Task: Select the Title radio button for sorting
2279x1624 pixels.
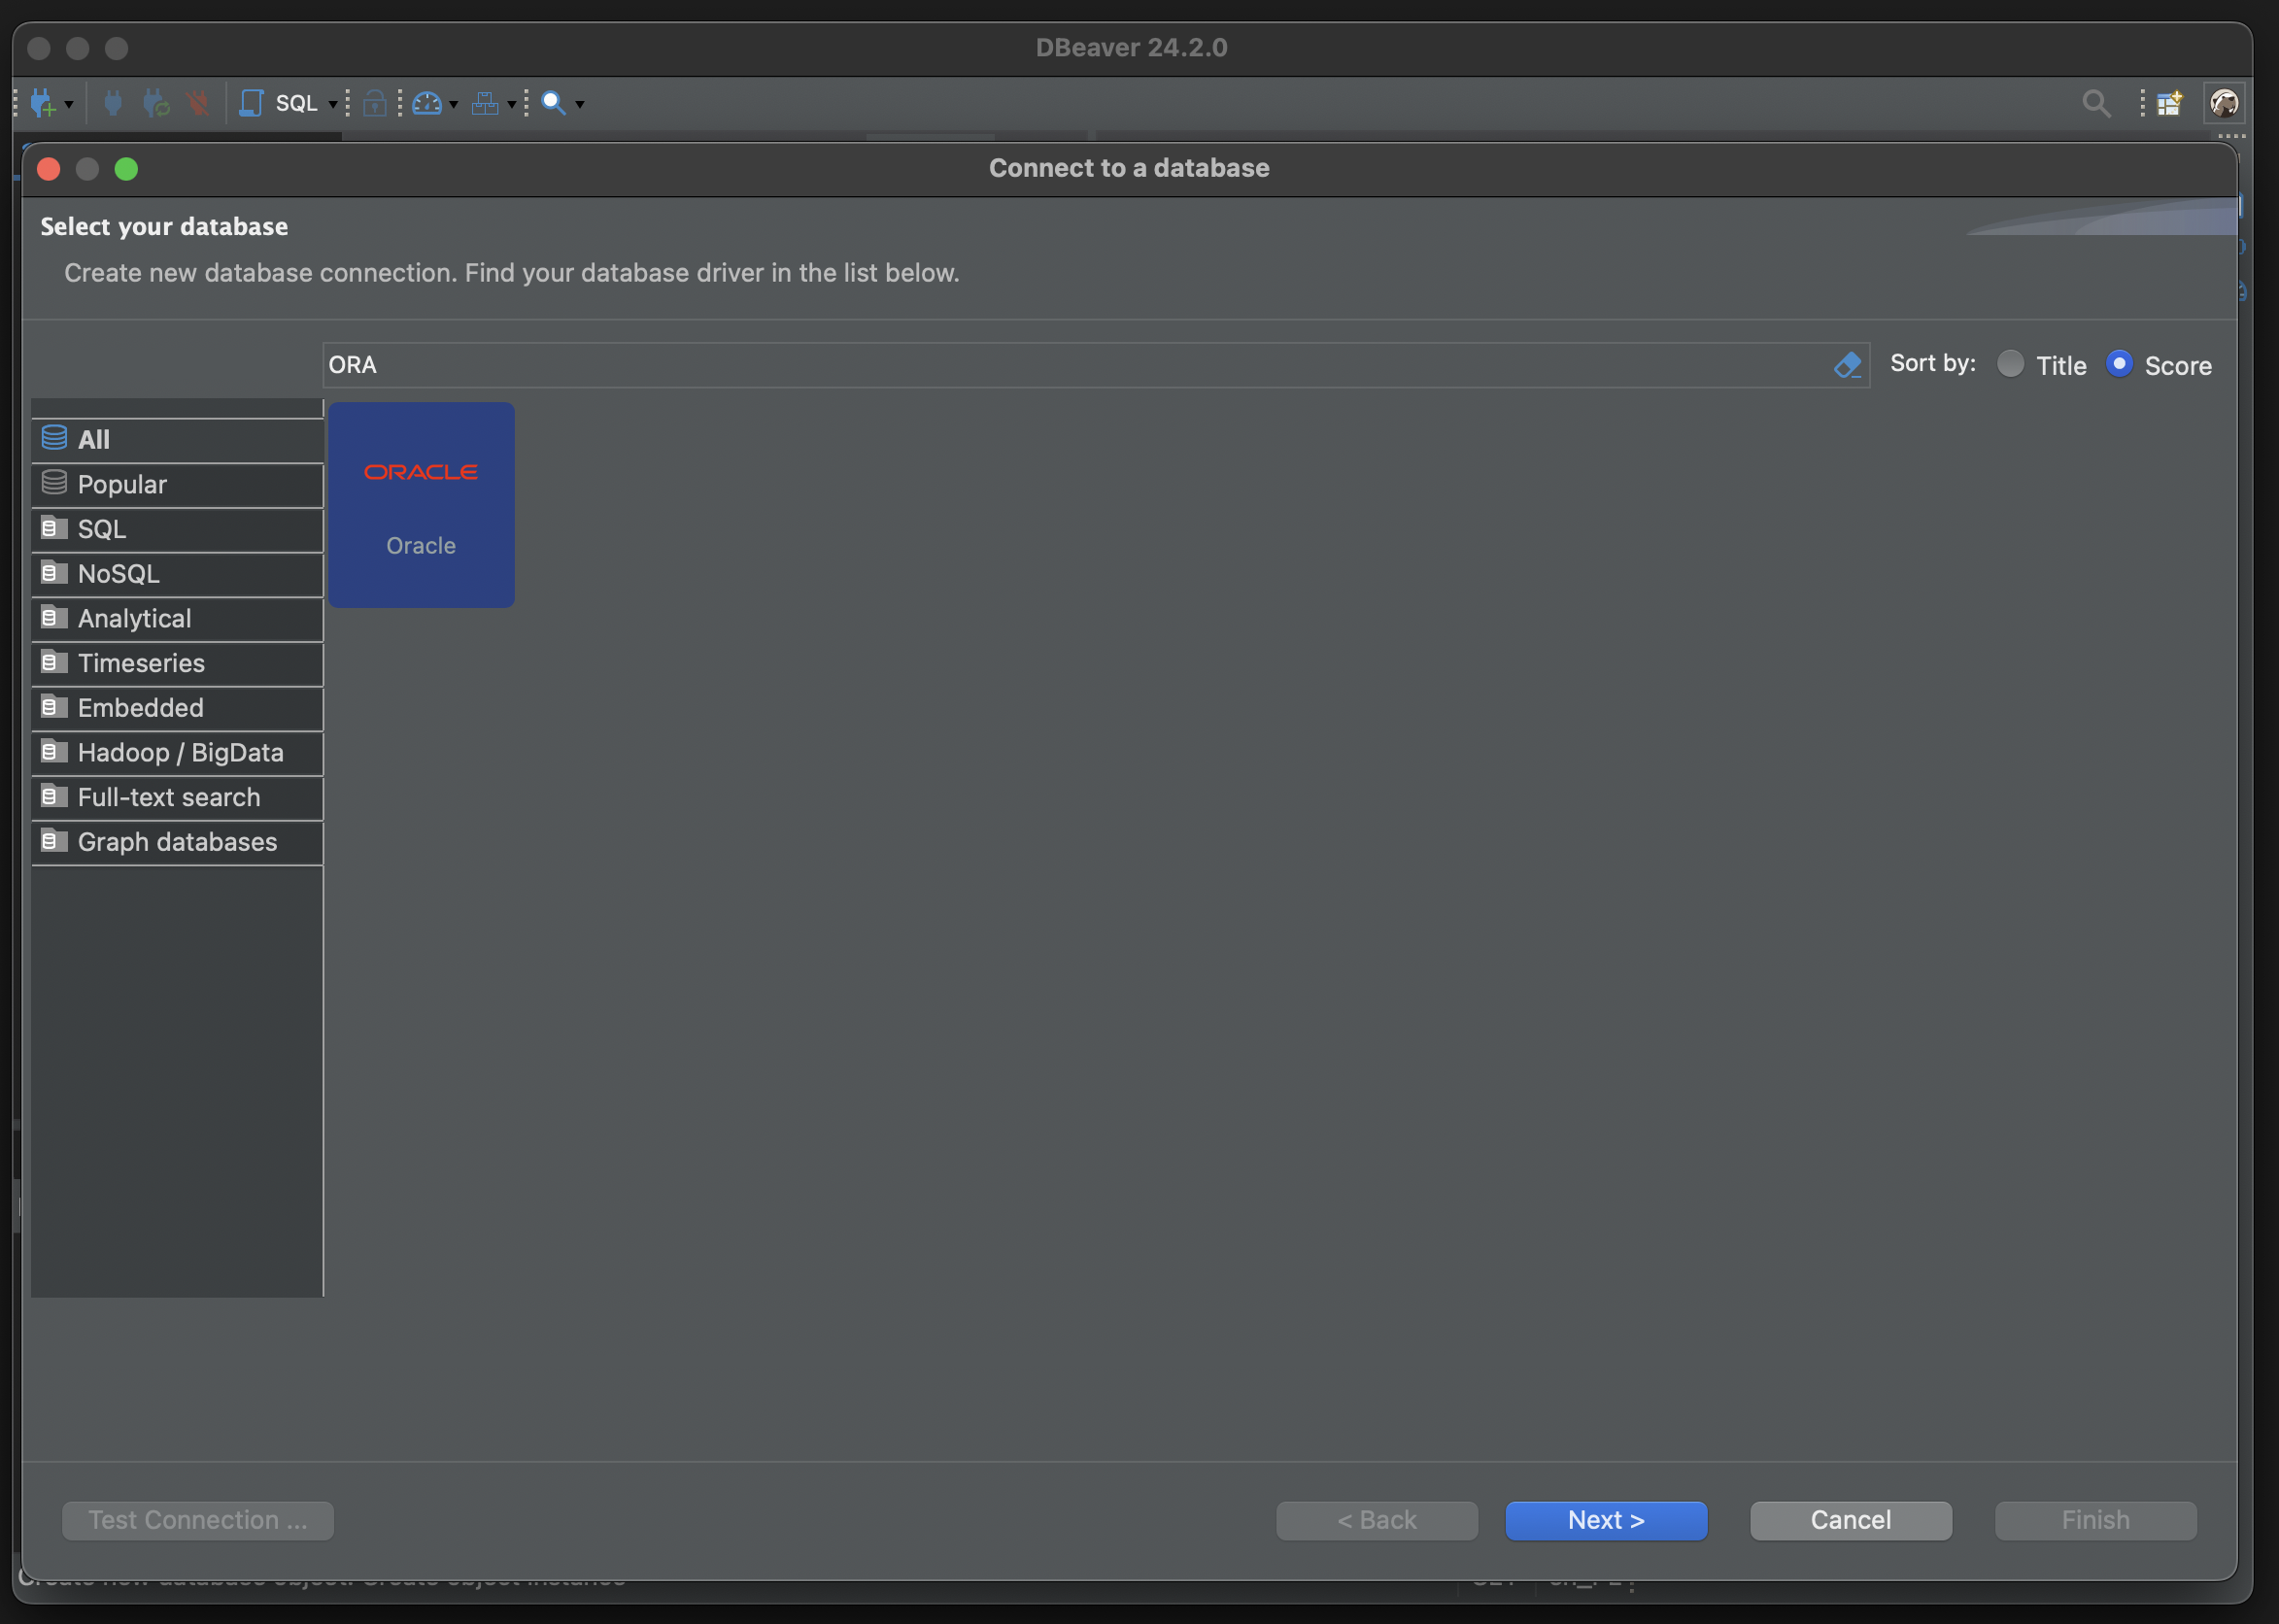Action: coord(2010,364)
